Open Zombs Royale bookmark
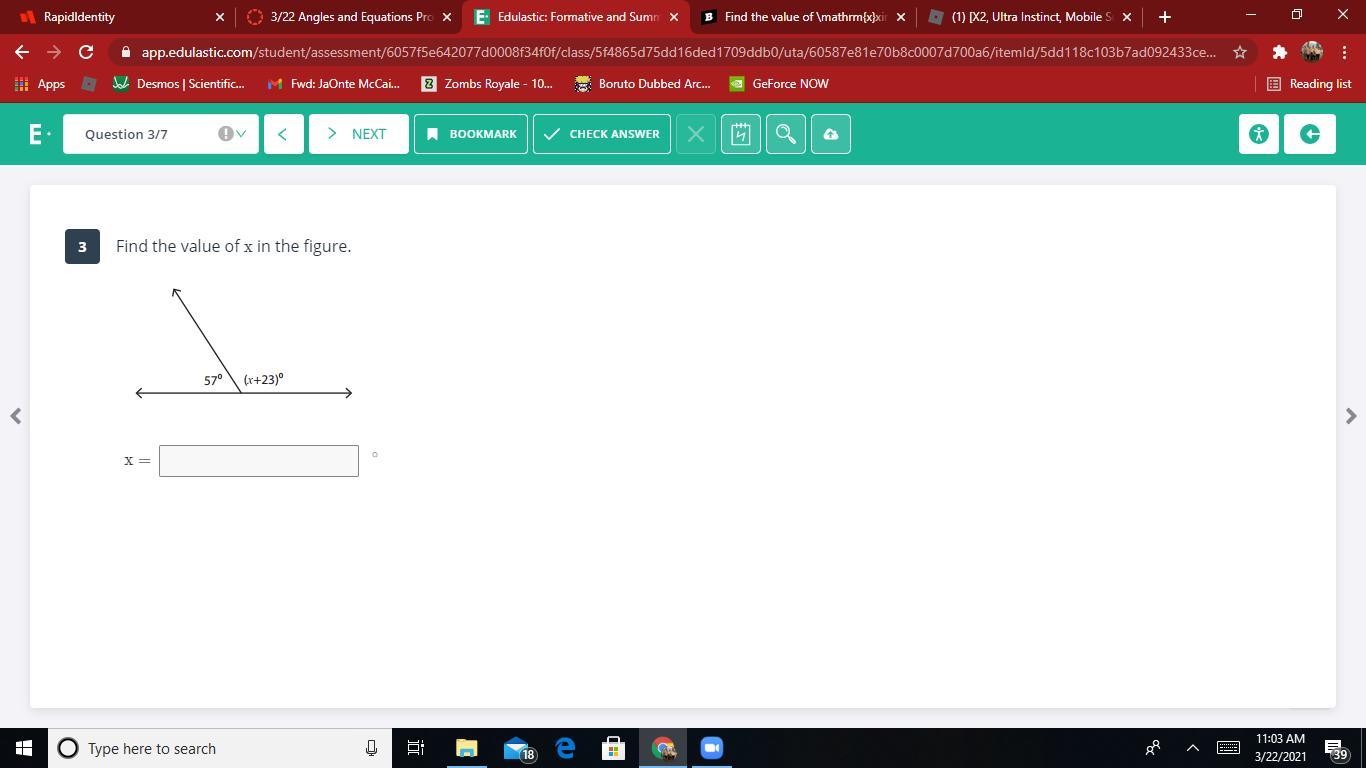Screen dimensions: 1366x768 488,84
